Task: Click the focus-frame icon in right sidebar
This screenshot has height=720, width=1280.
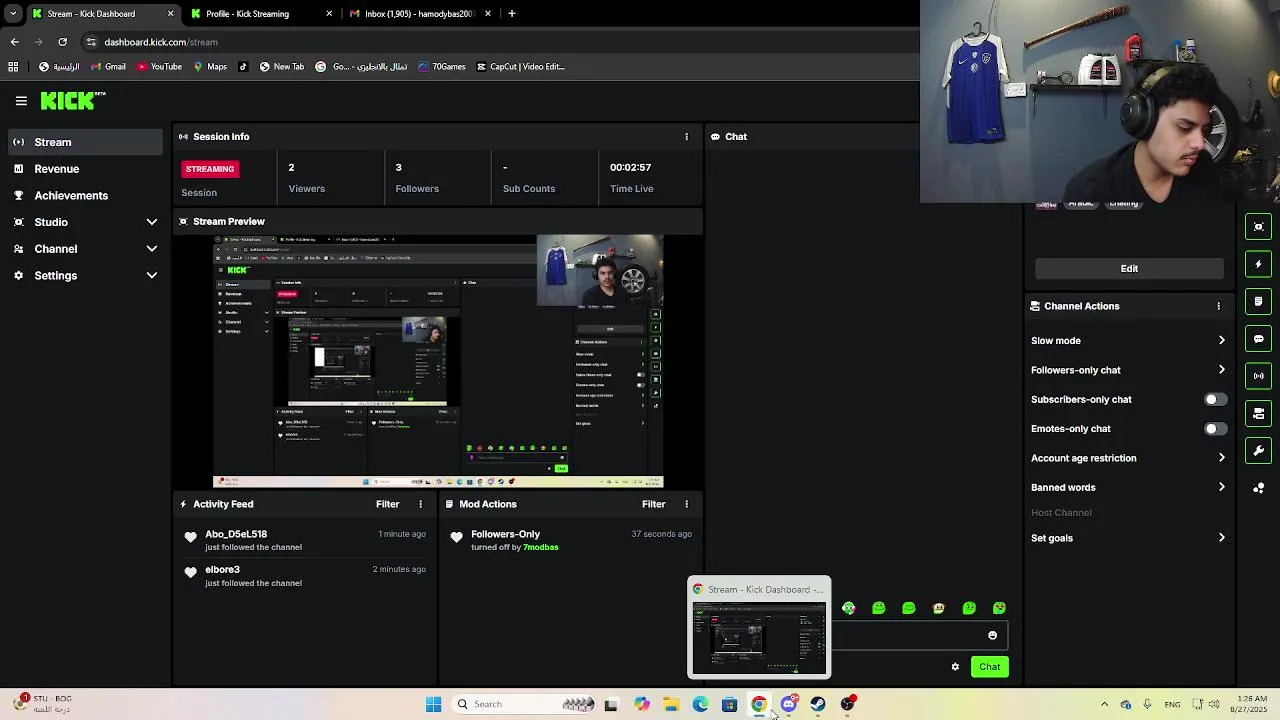Action: pos(1259,226)
